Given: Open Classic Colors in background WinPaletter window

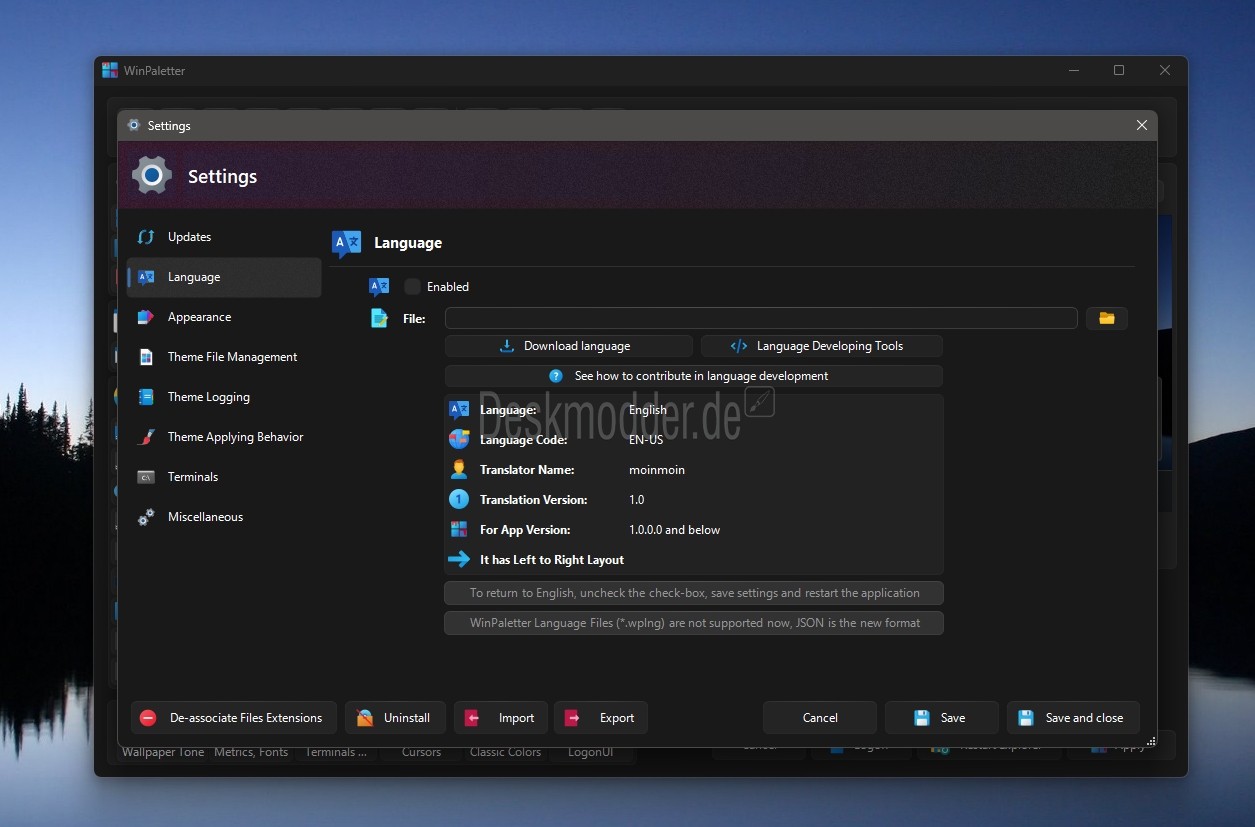Looking at the screenshot, I should point(505,752).
